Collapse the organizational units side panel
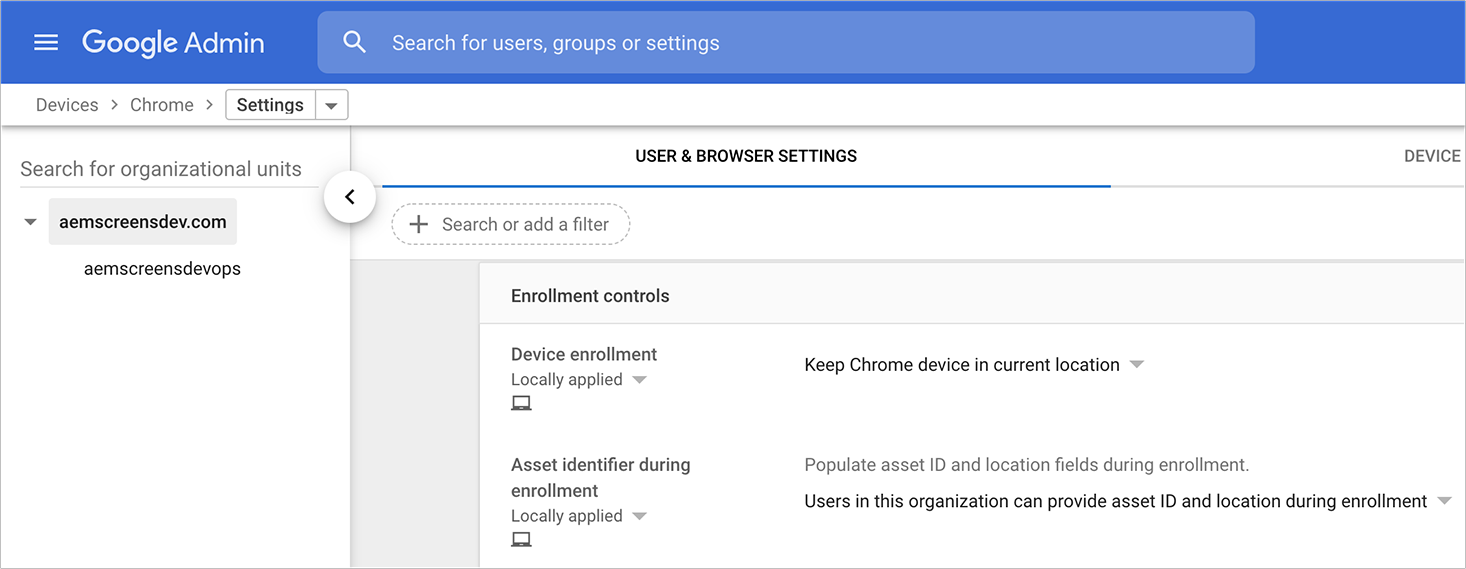Image resolution: width=1466 pixels, height=569 pixels. click(349, 198)
